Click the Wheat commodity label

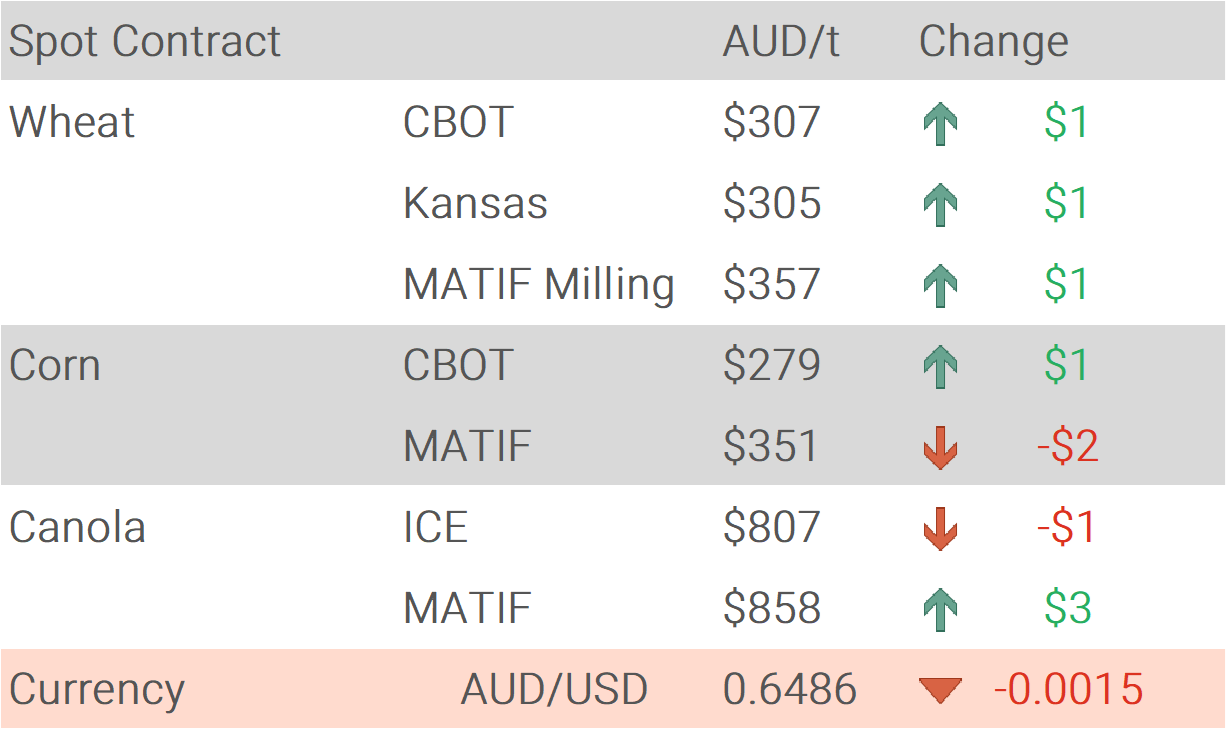[x=72, y=123]
